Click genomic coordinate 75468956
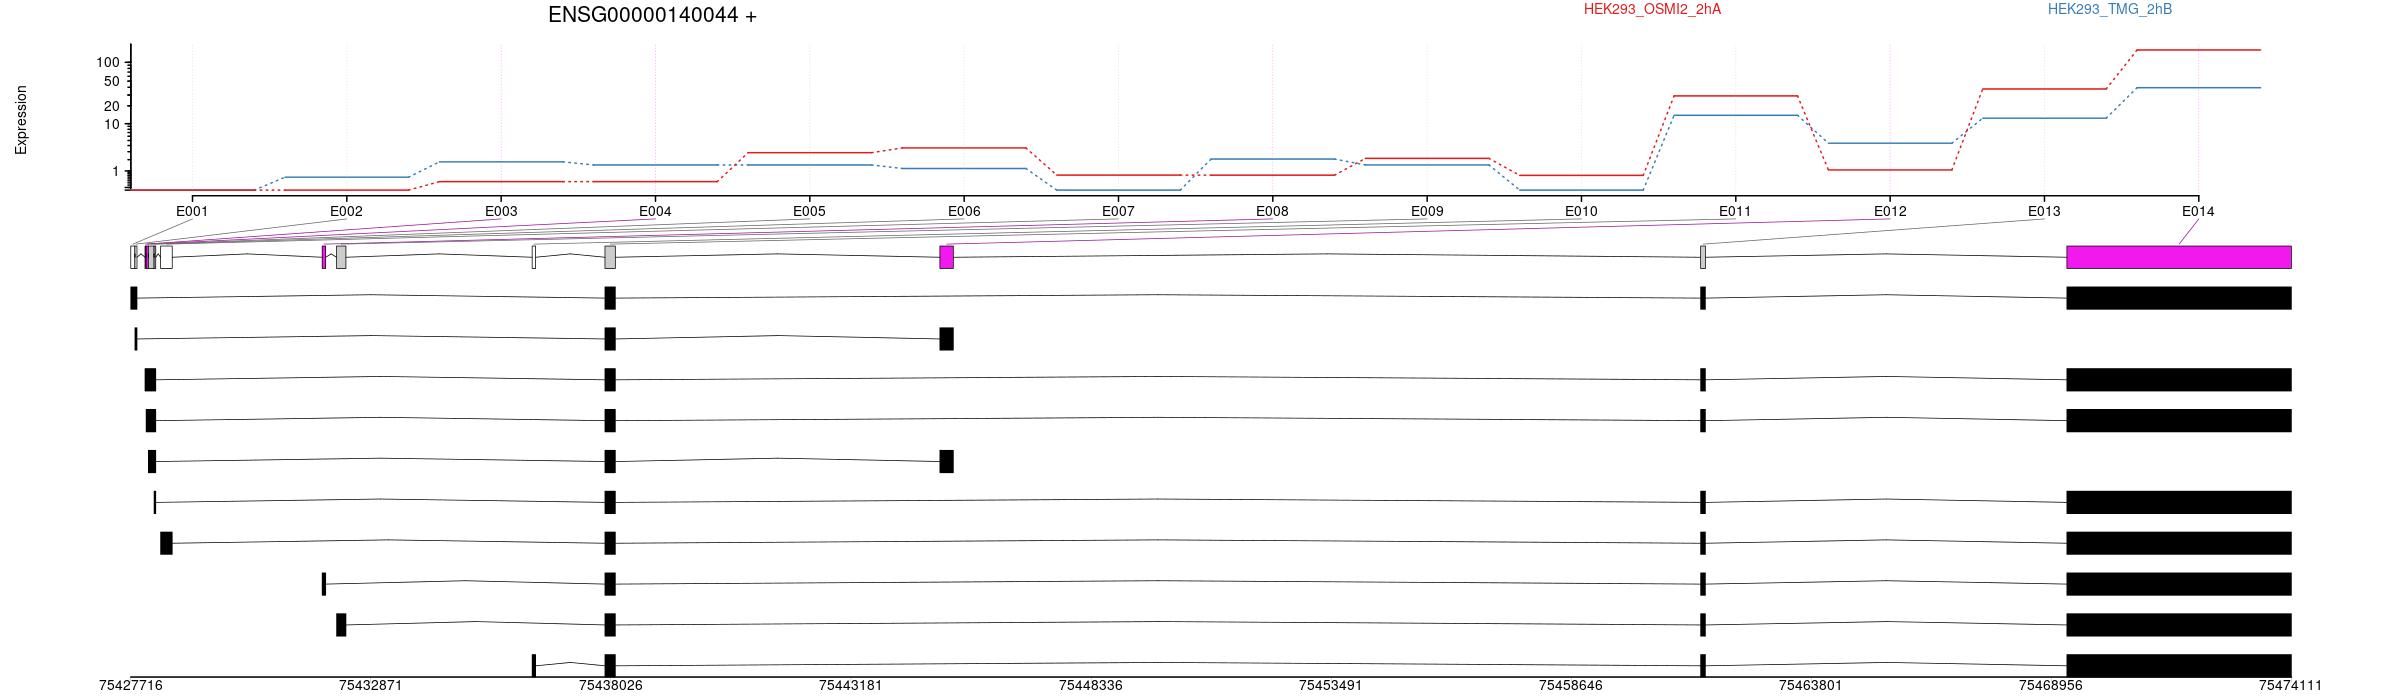Image resolution: width=2400 pixels, height=700 pixels. (x=2051, y=685)
